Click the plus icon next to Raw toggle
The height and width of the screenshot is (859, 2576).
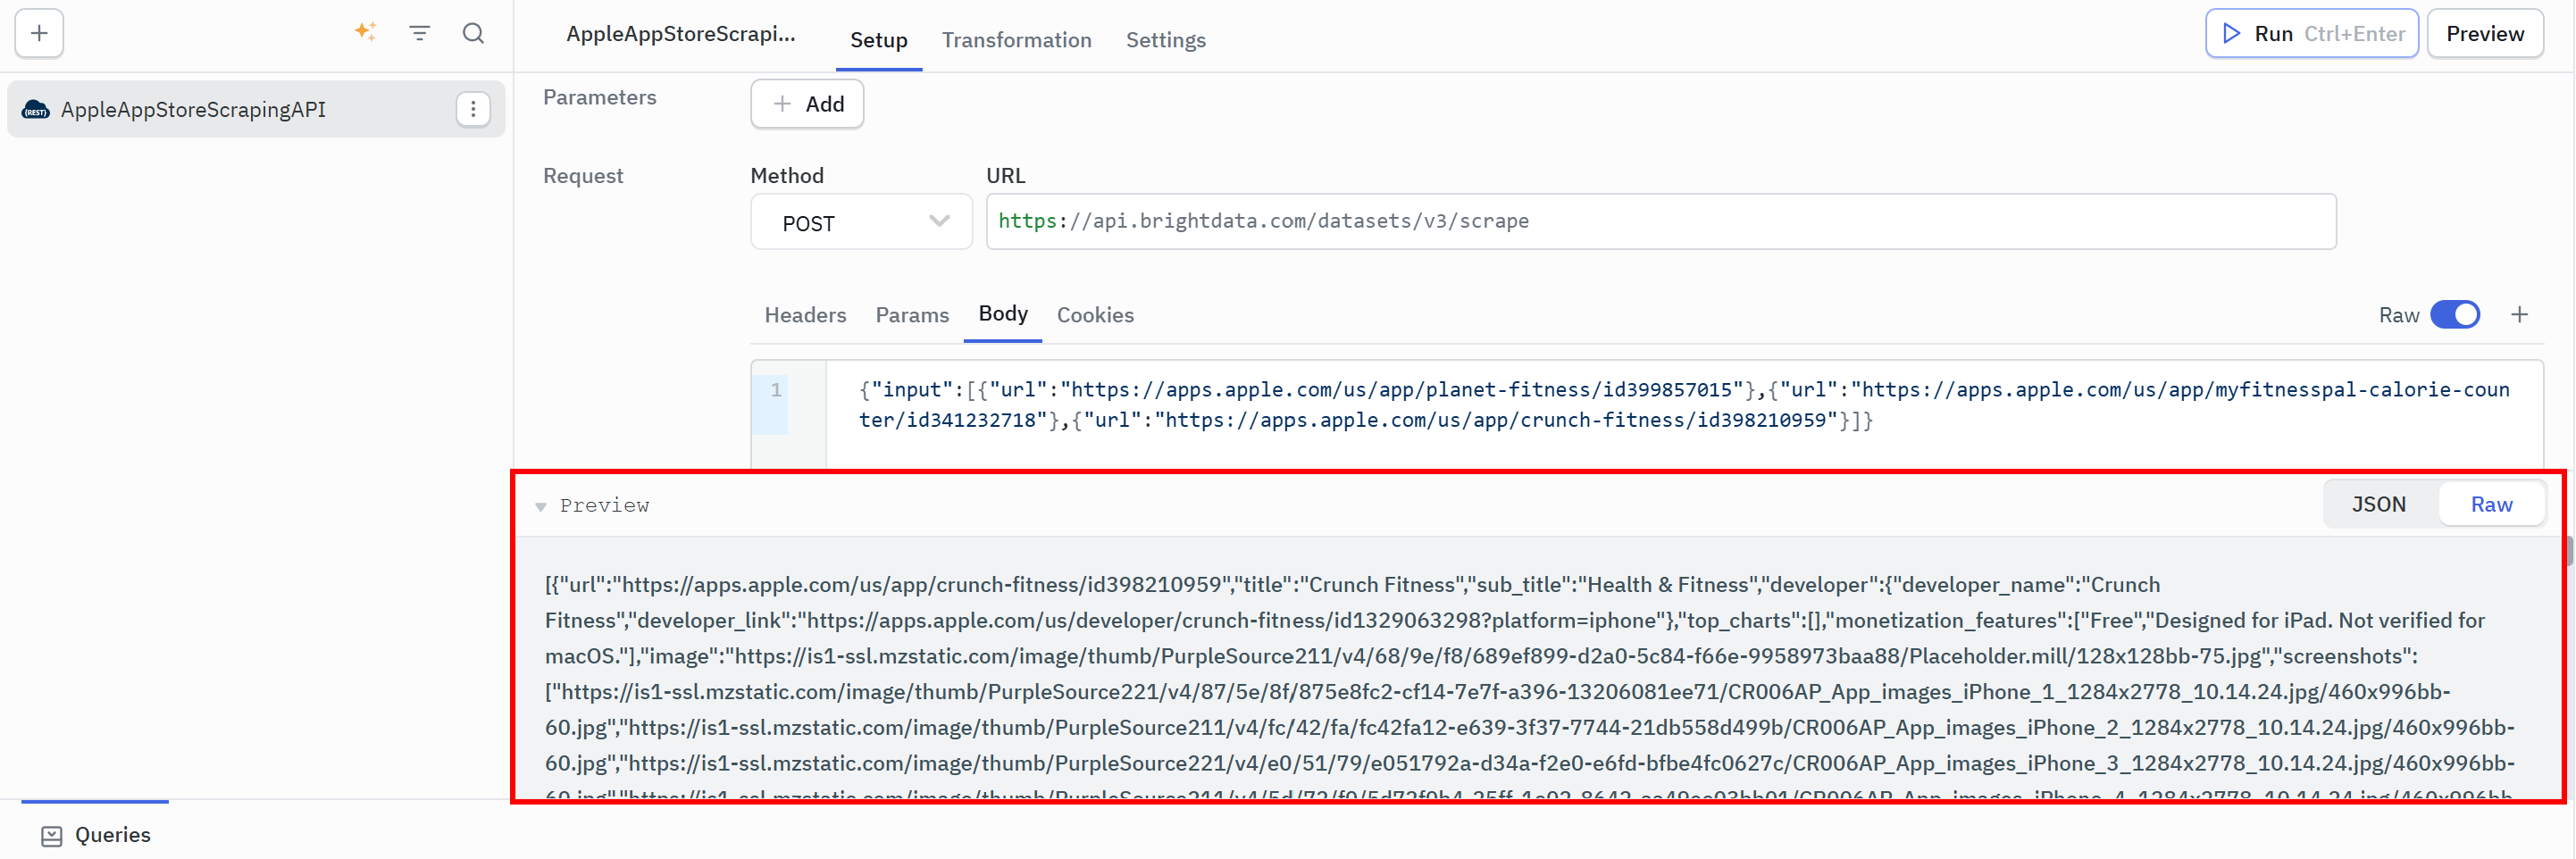click(x=2519, y=315)
